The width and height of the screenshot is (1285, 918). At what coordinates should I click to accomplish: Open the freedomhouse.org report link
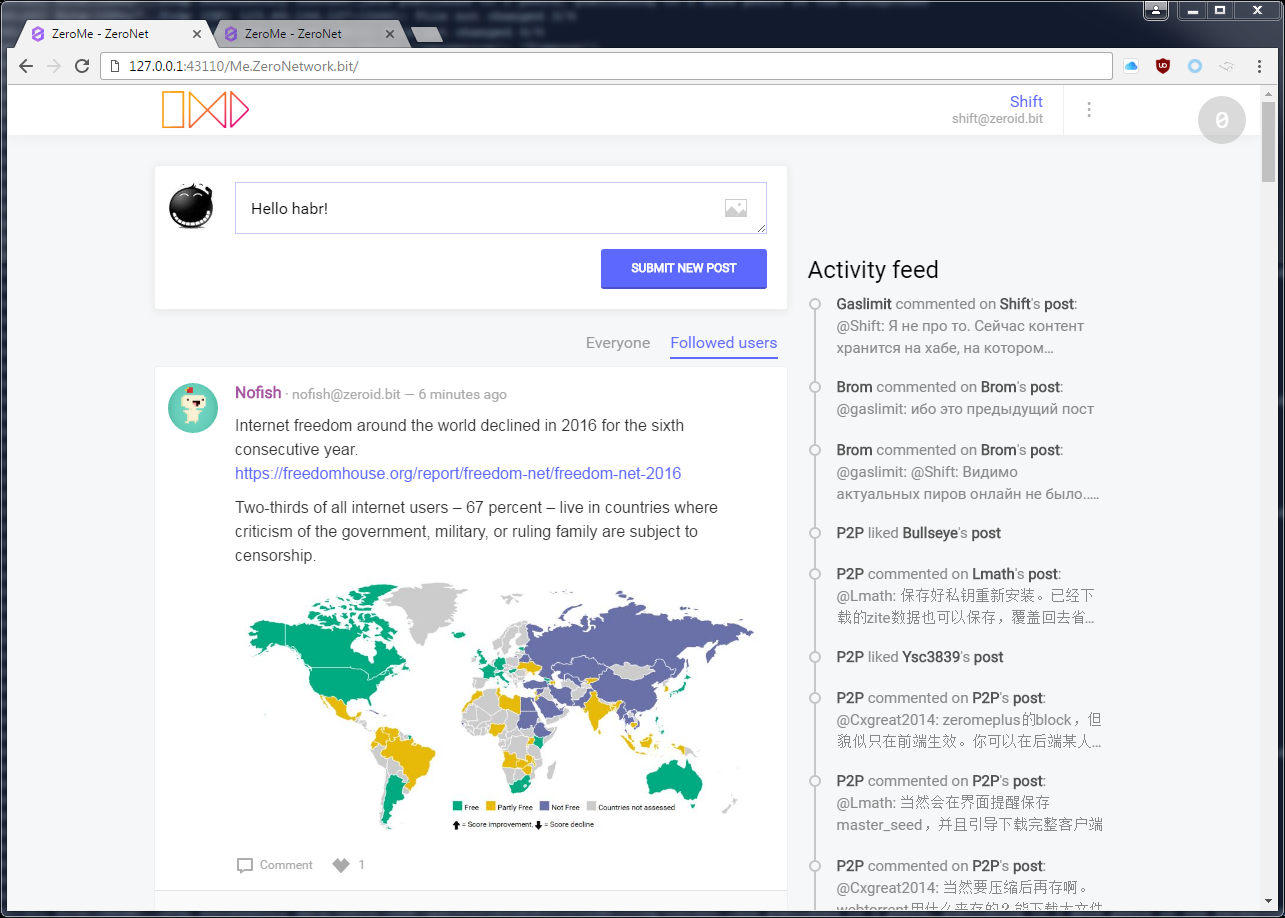(x=458, y=473)
